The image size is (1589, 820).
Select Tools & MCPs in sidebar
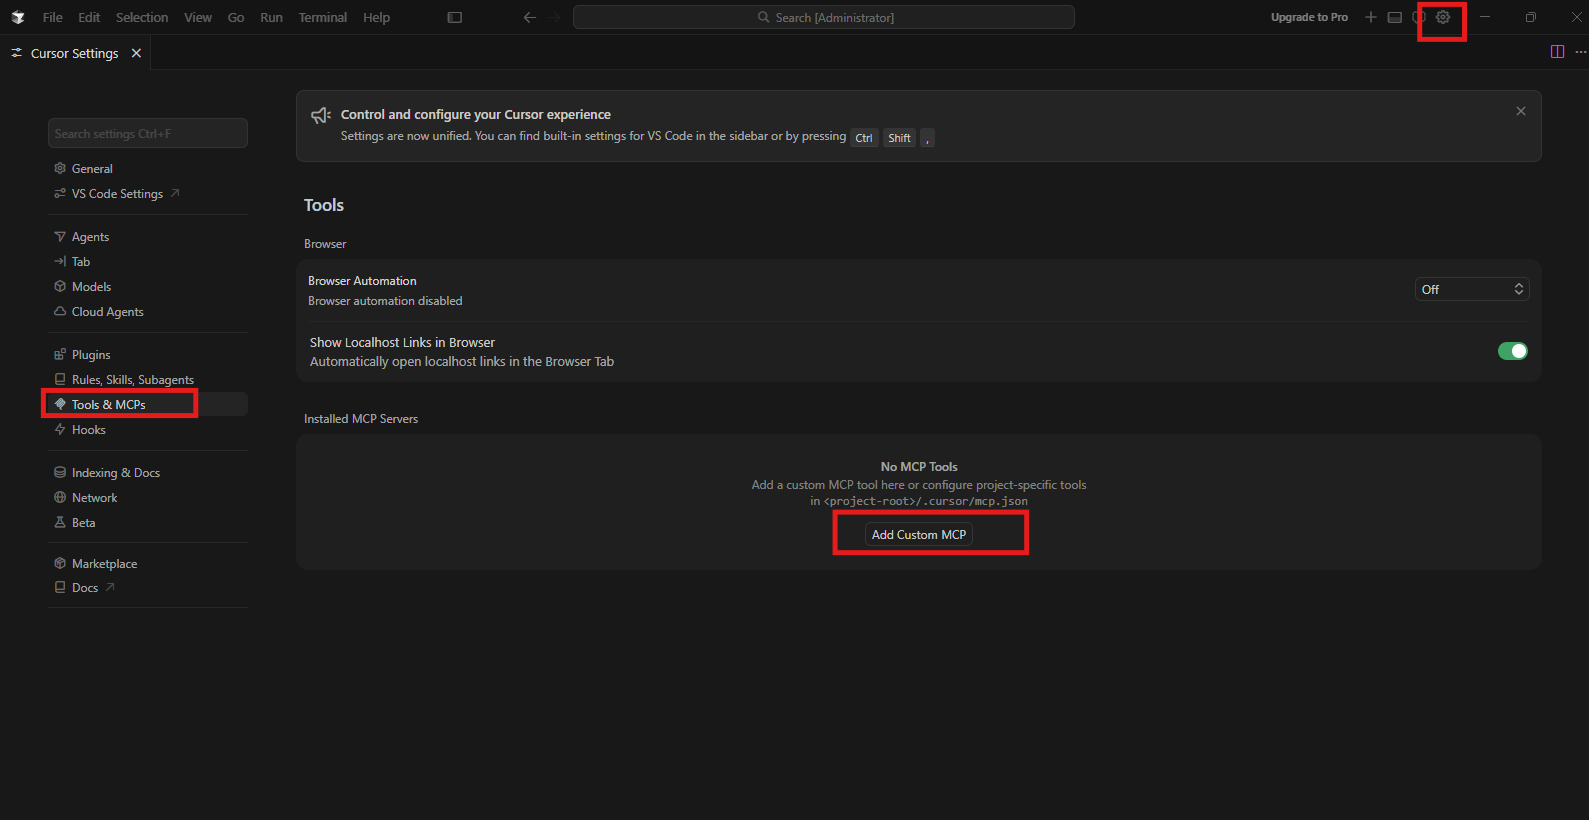click(x=148, y=405)
